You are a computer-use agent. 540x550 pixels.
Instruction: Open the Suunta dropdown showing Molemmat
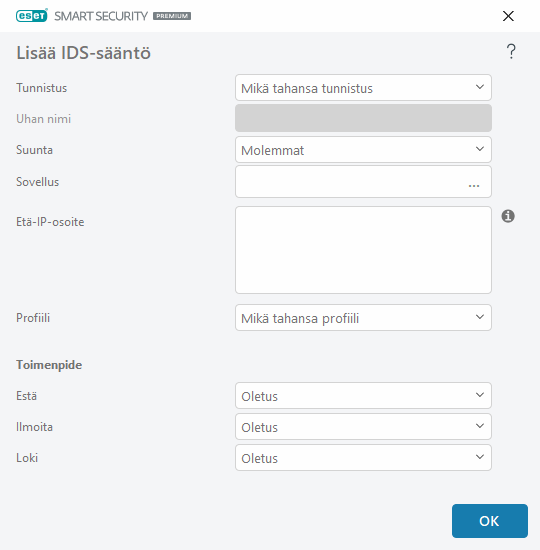pos(363,150)
